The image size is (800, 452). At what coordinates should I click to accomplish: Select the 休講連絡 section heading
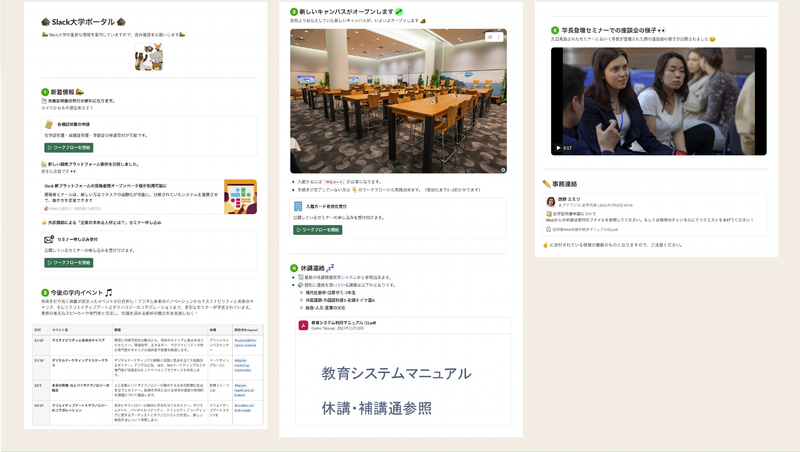(312, 268)
